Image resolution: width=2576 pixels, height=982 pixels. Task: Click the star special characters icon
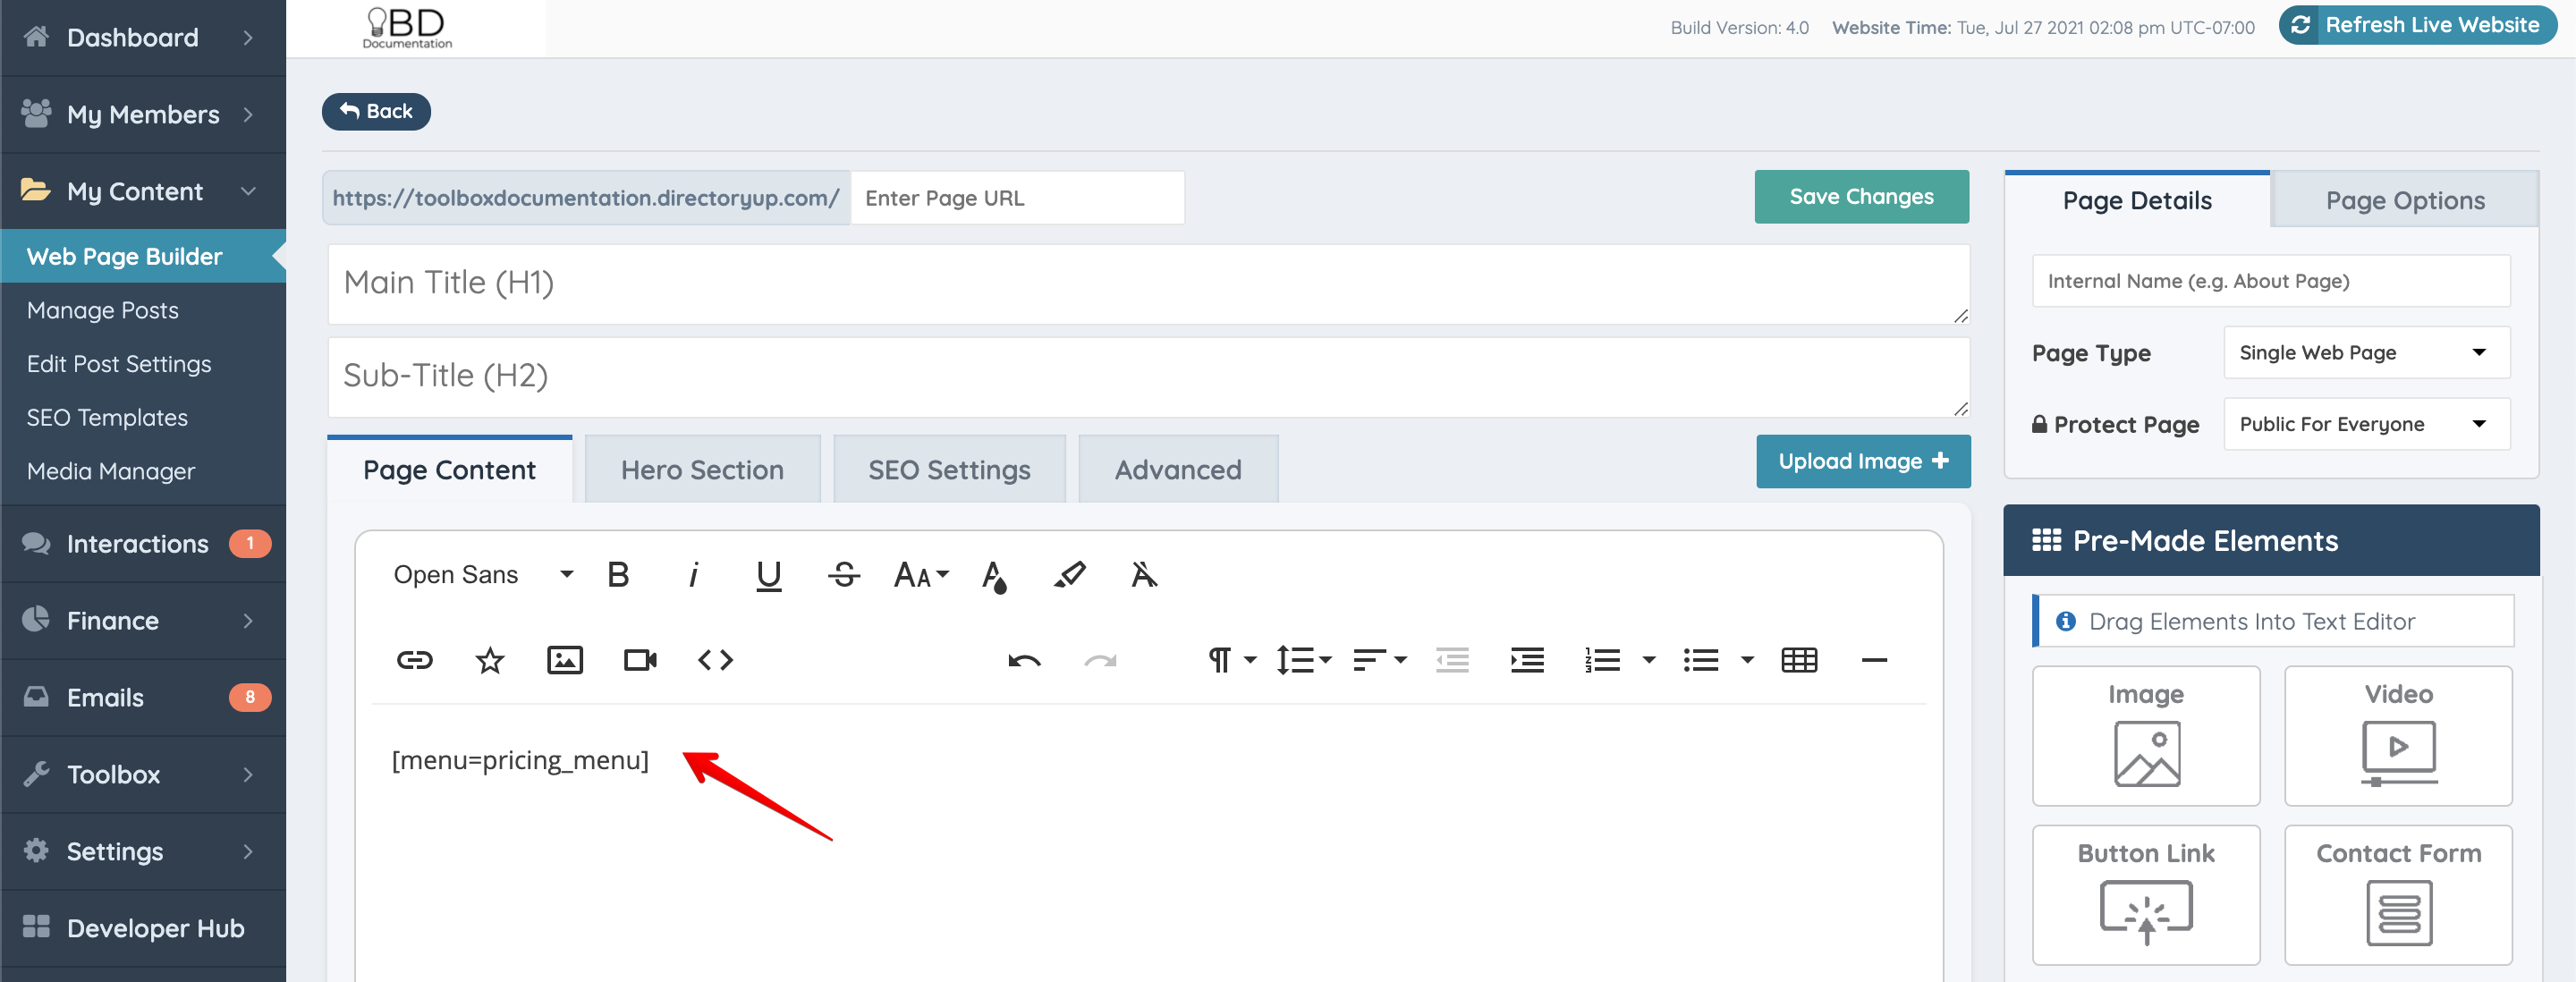tap(489, 660)
